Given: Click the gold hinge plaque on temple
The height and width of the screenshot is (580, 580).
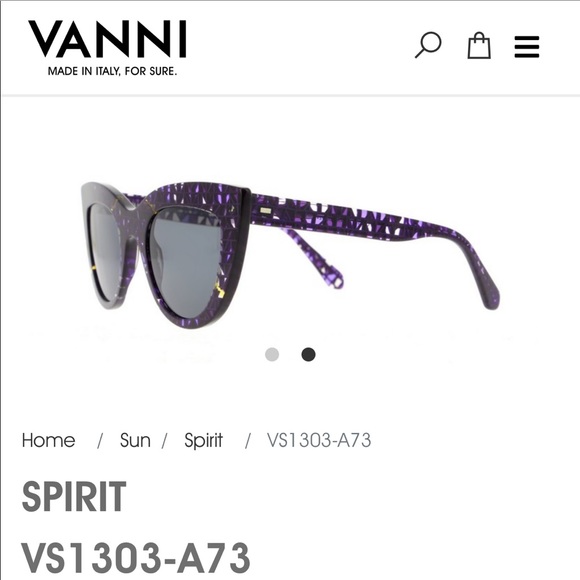Looking at the screenshot, I should 265,210.
